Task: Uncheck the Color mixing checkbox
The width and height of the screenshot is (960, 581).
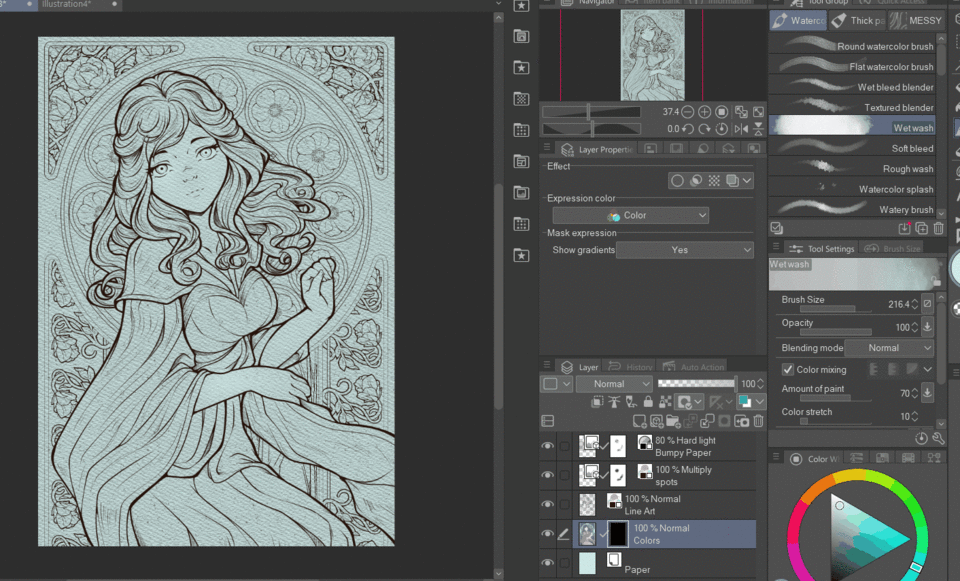Action: (x=788, y=369)
